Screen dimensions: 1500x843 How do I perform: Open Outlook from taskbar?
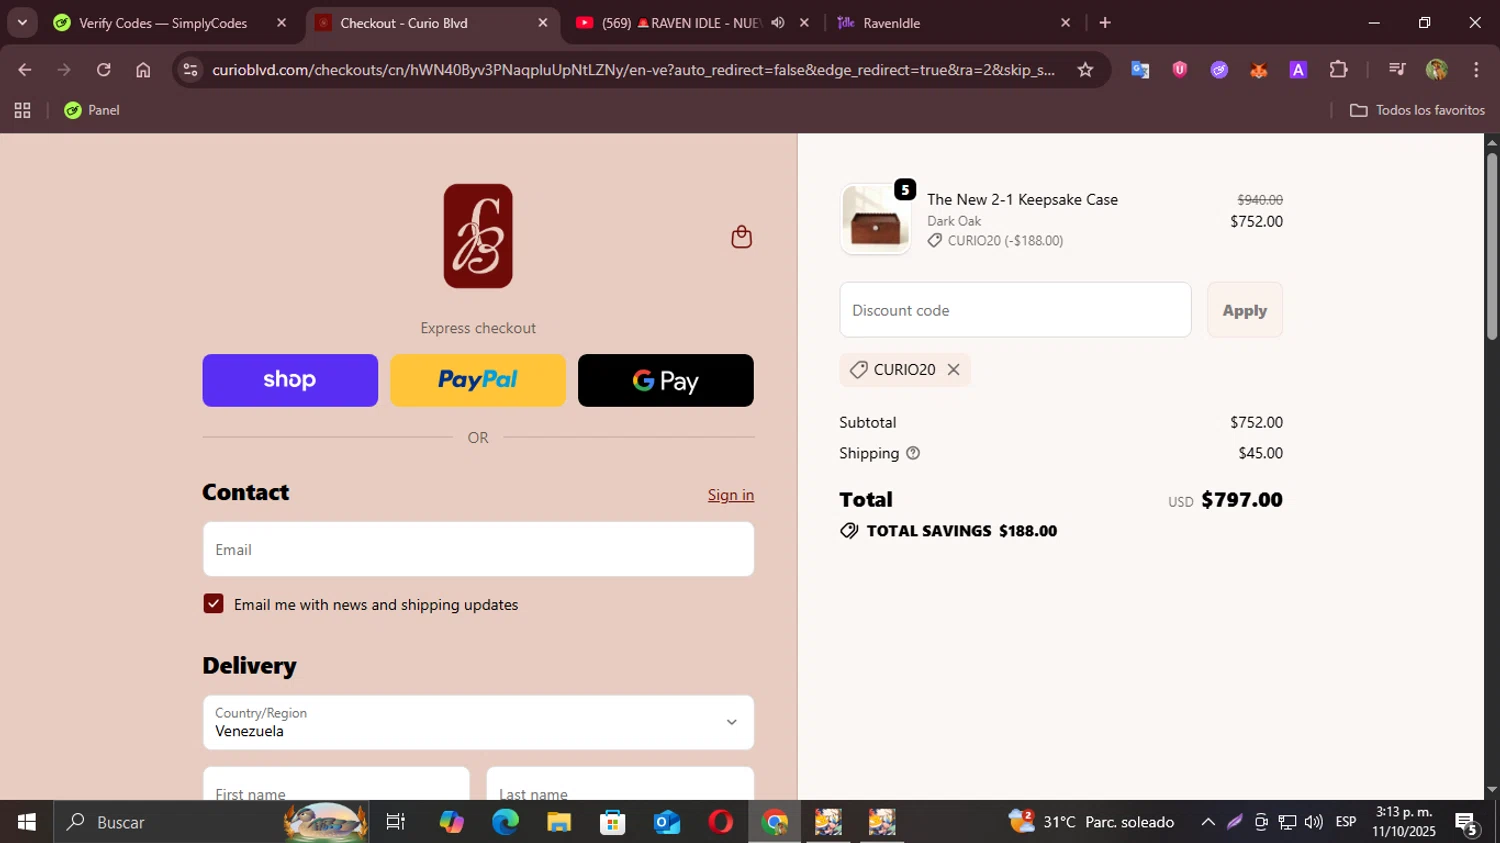point(666,822)
